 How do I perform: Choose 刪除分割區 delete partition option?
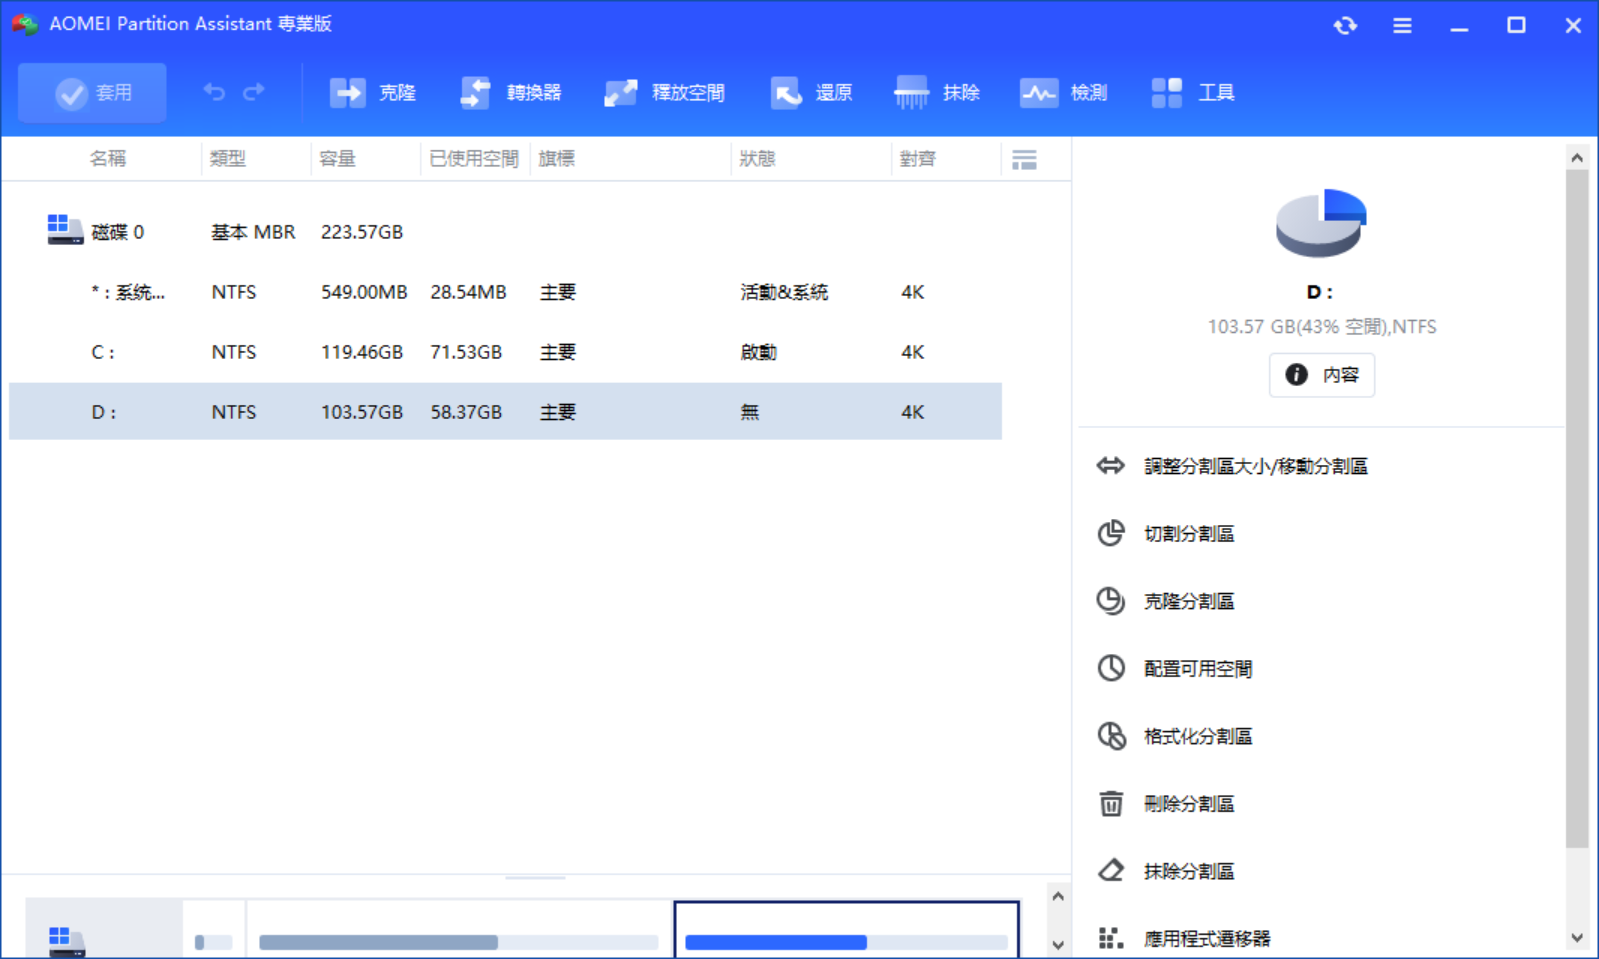click(1165, 804)
